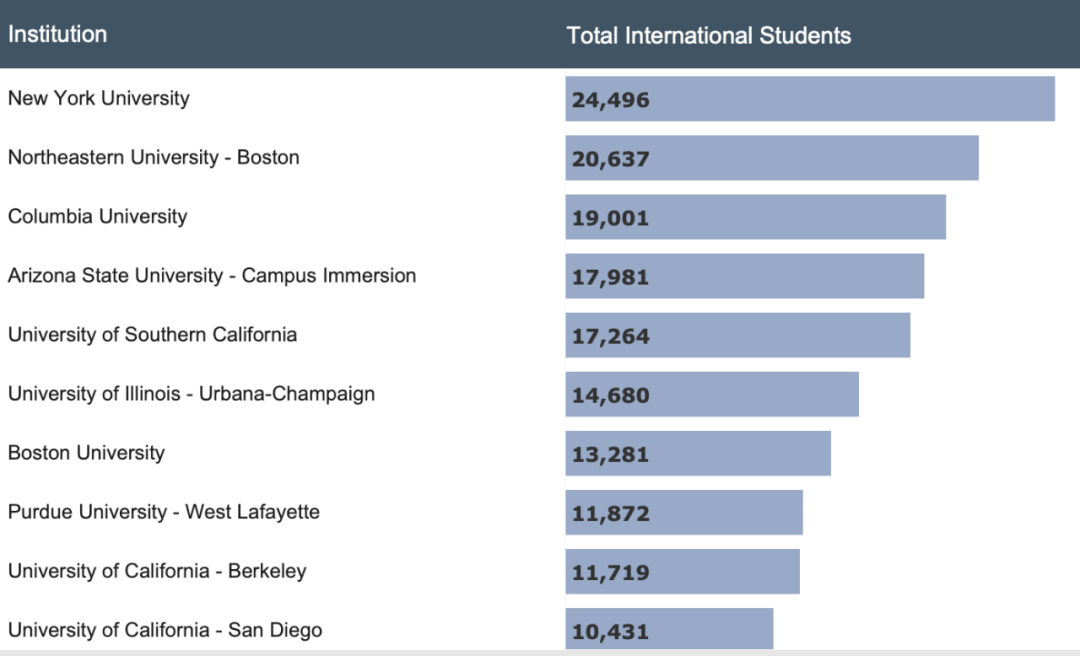The image size is (1080, 656).
Task: Select Arizona State University - Campus Immersion label
Action: tap(211, 276)
